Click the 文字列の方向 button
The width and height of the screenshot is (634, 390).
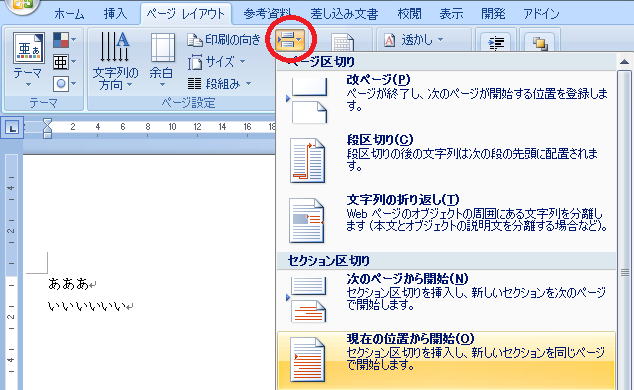click(115, 61)
